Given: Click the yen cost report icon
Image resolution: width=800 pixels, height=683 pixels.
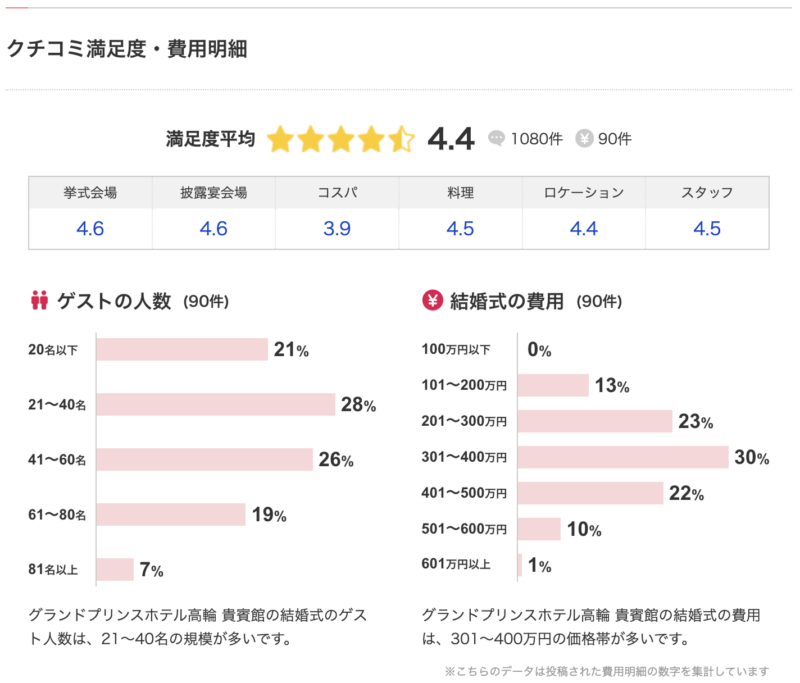Looking at the screenshot, I should (x=584, y=139).
